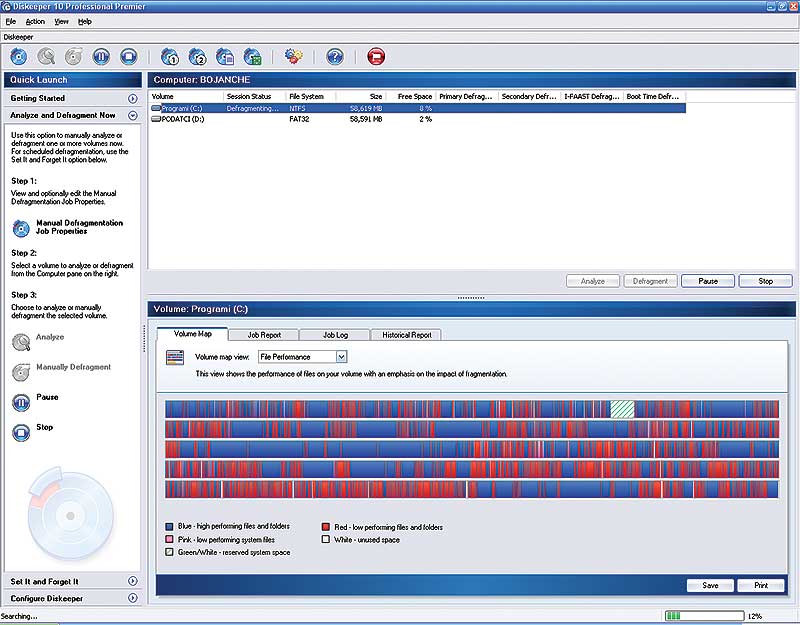Open Diskeeper configuration gears icon

293,57
